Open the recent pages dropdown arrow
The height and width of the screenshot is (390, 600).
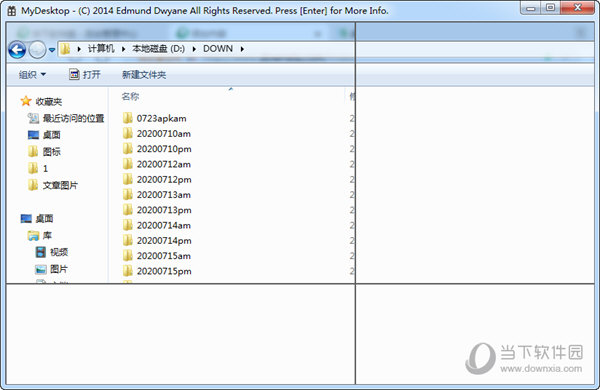point(52,50)
